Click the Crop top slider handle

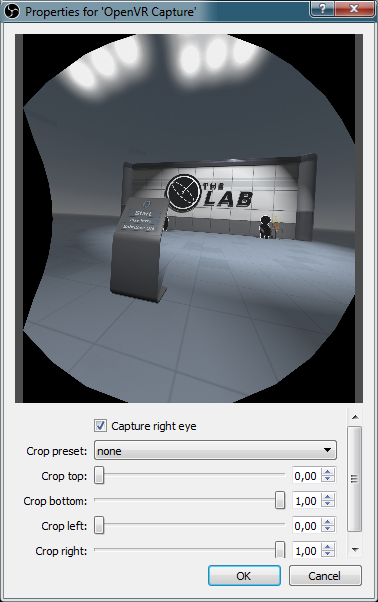(x=99, y=475)
